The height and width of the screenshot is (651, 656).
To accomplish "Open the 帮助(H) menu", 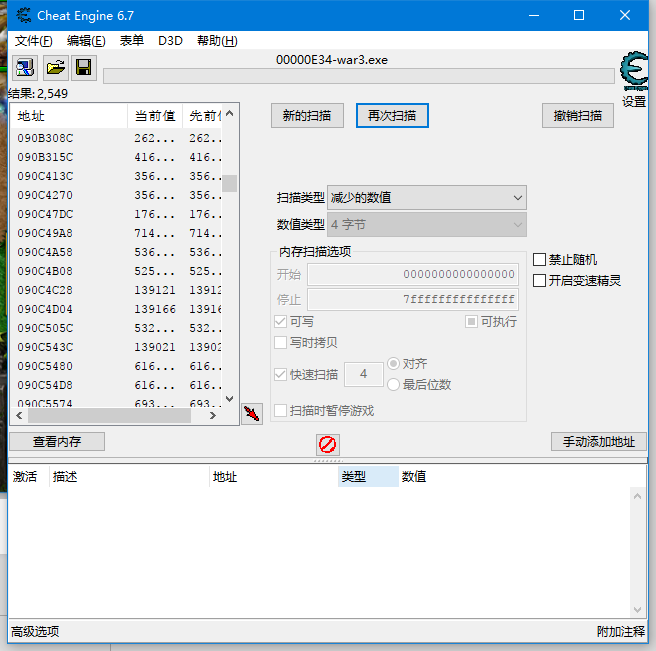I will 218,41.
